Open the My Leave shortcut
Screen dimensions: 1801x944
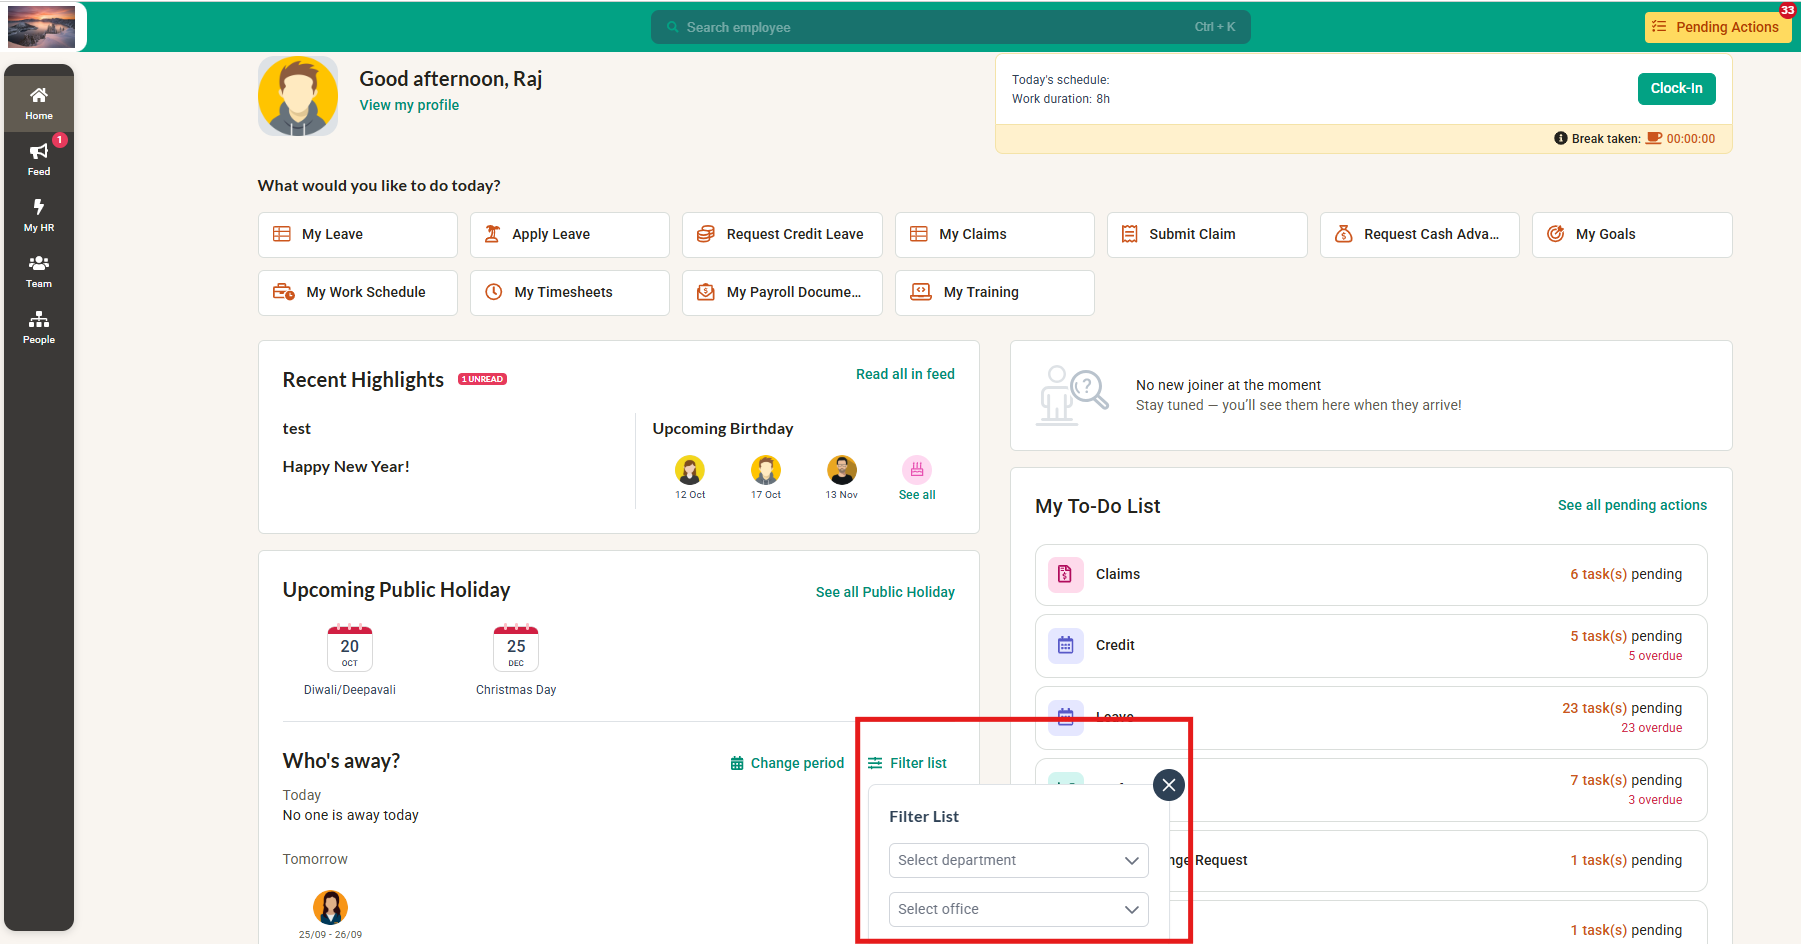click(x=357, y=234)
